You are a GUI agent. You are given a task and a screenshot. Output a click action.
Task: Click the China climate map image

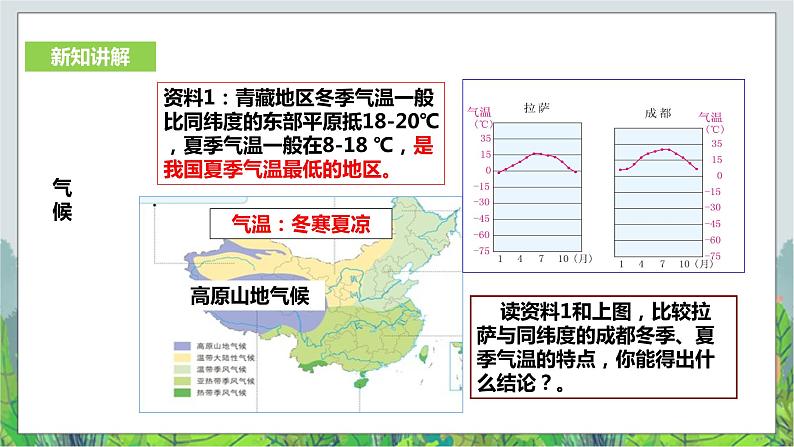coord(301,304)
